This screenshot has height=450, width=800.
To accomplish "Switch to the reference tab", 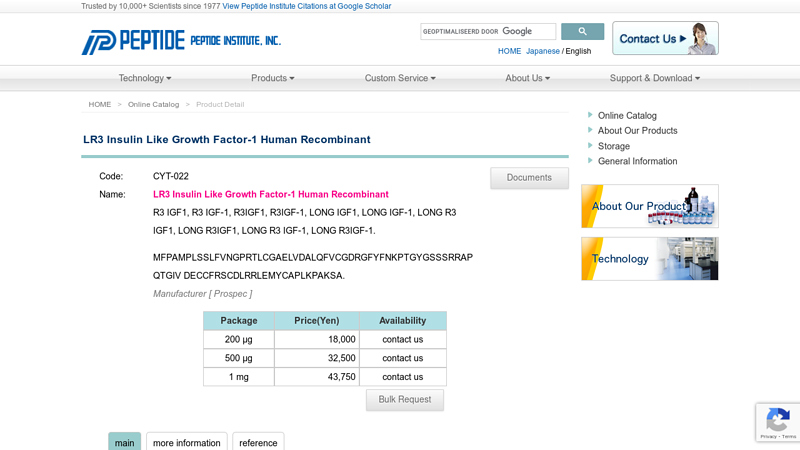I will (258, 442).
